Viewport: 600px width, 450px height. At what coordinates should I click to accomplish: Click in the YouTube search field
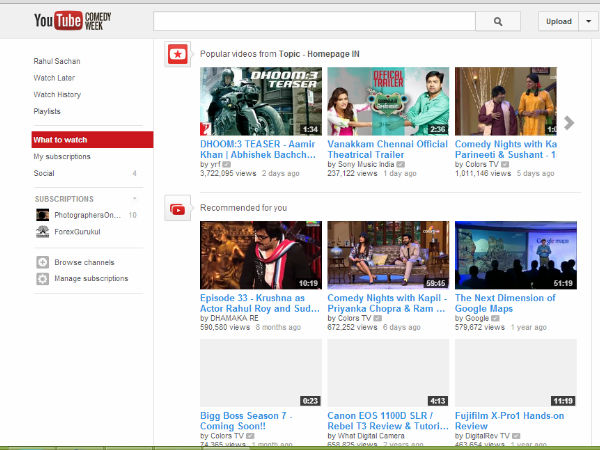pos(314,21)
